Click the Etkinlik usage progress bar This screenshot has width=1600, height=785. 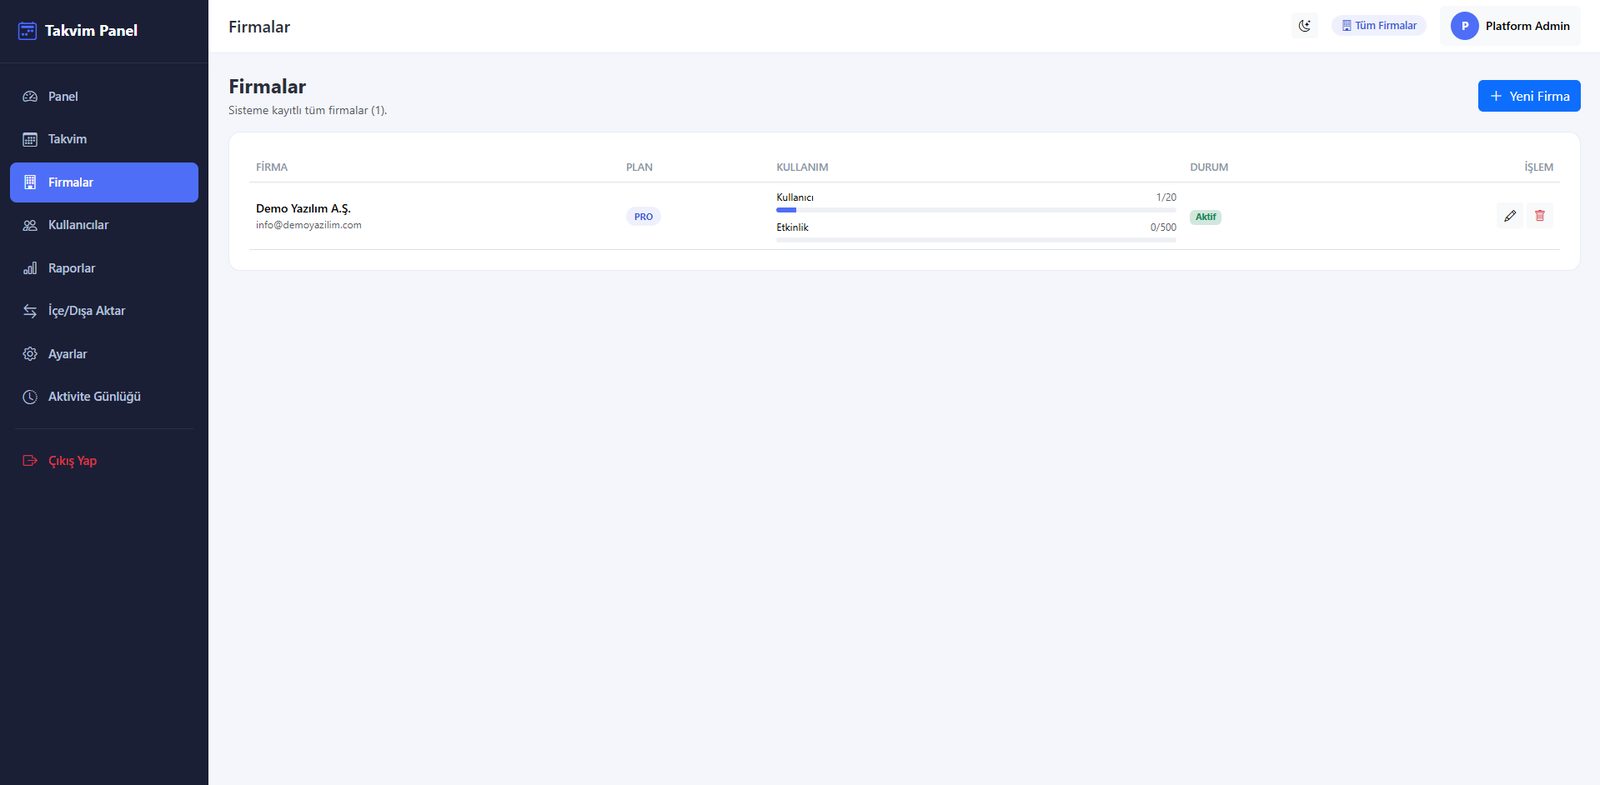point(976,240)
